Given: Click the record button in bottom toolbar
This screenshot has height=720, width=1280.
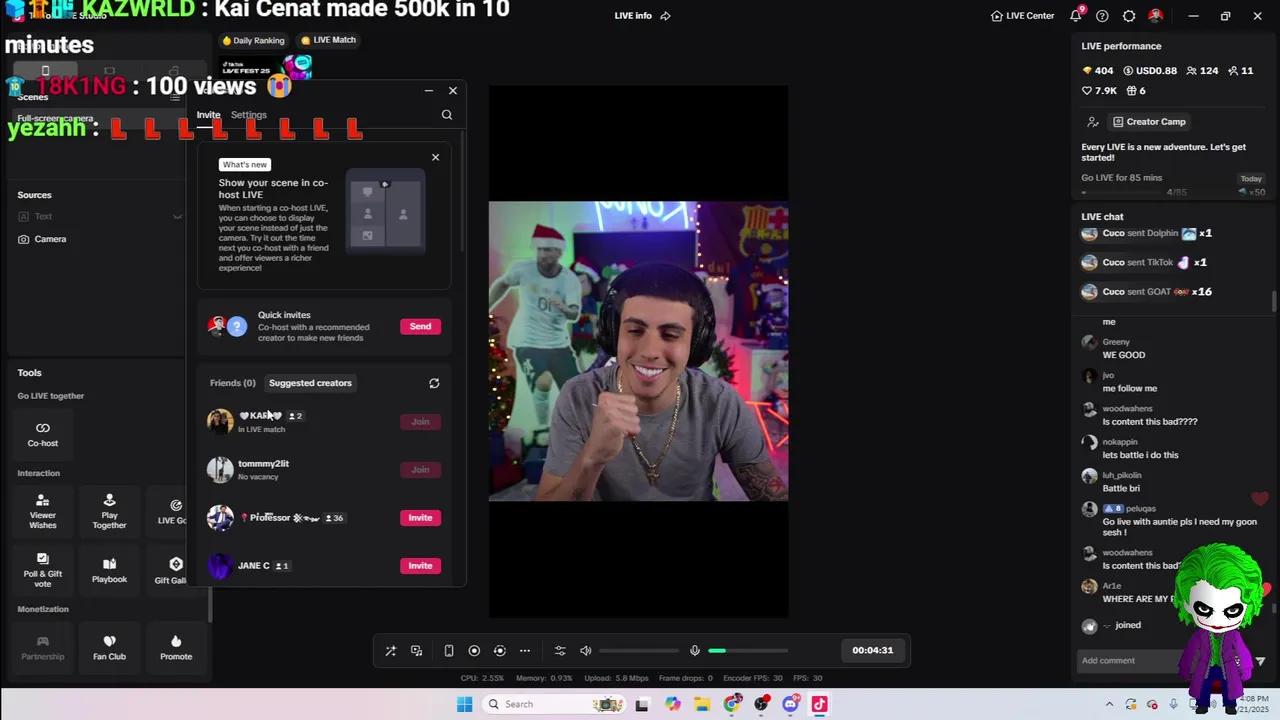Looking at the screenshot, I should (x=474, y=650).
